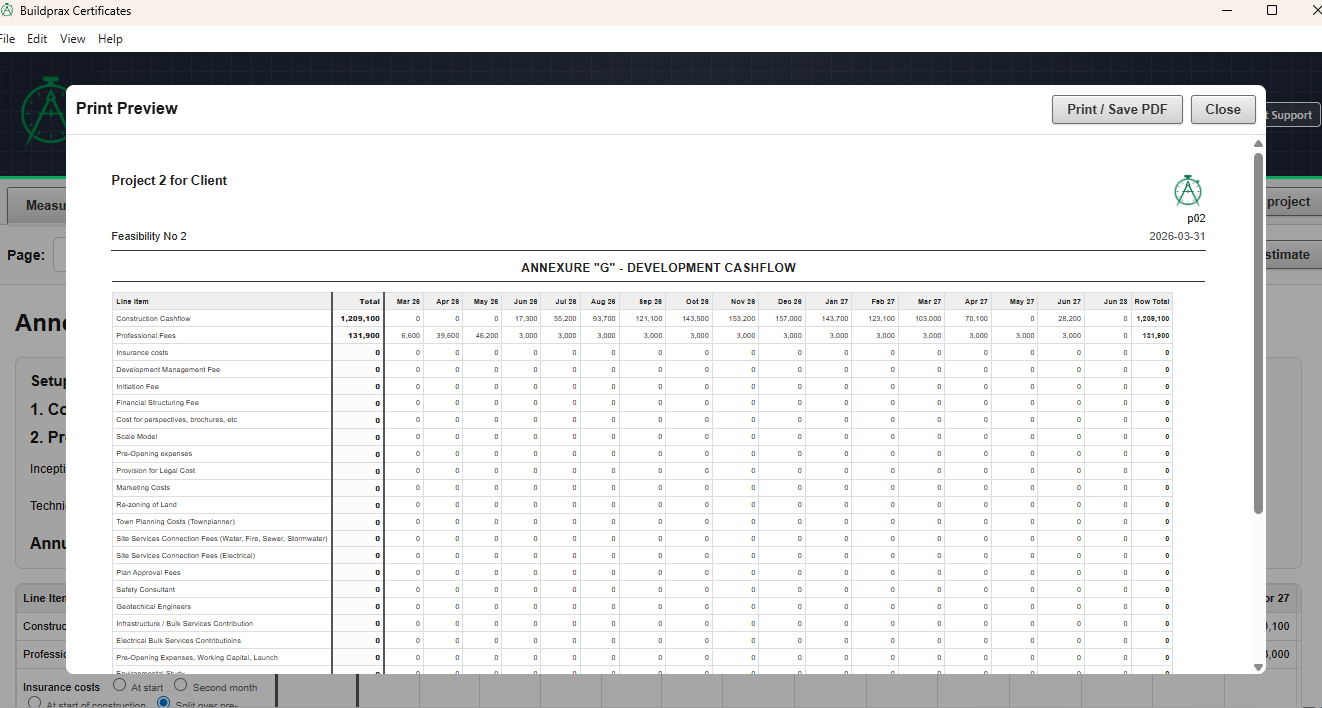
Task: Click the Print / Save PDF button
Action: tap(1117, 110)
